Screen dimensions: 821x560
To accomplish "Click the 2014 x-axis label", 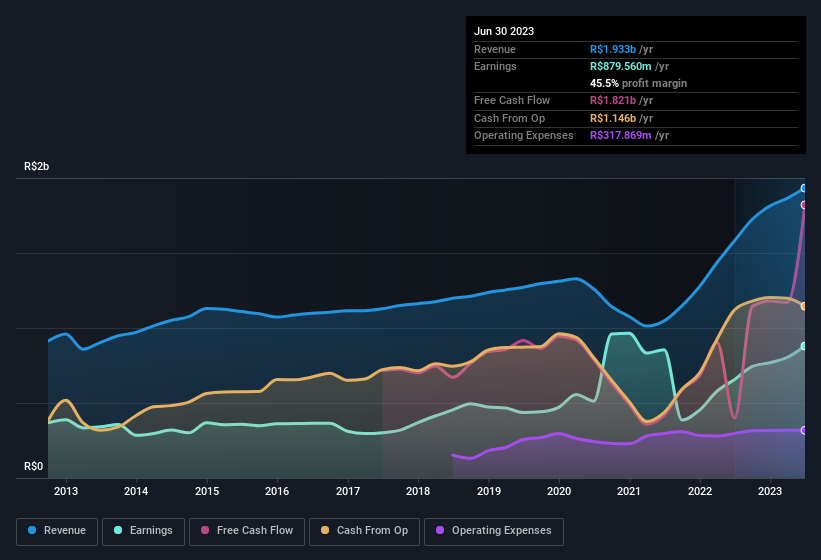I will (x=136, y=491).
